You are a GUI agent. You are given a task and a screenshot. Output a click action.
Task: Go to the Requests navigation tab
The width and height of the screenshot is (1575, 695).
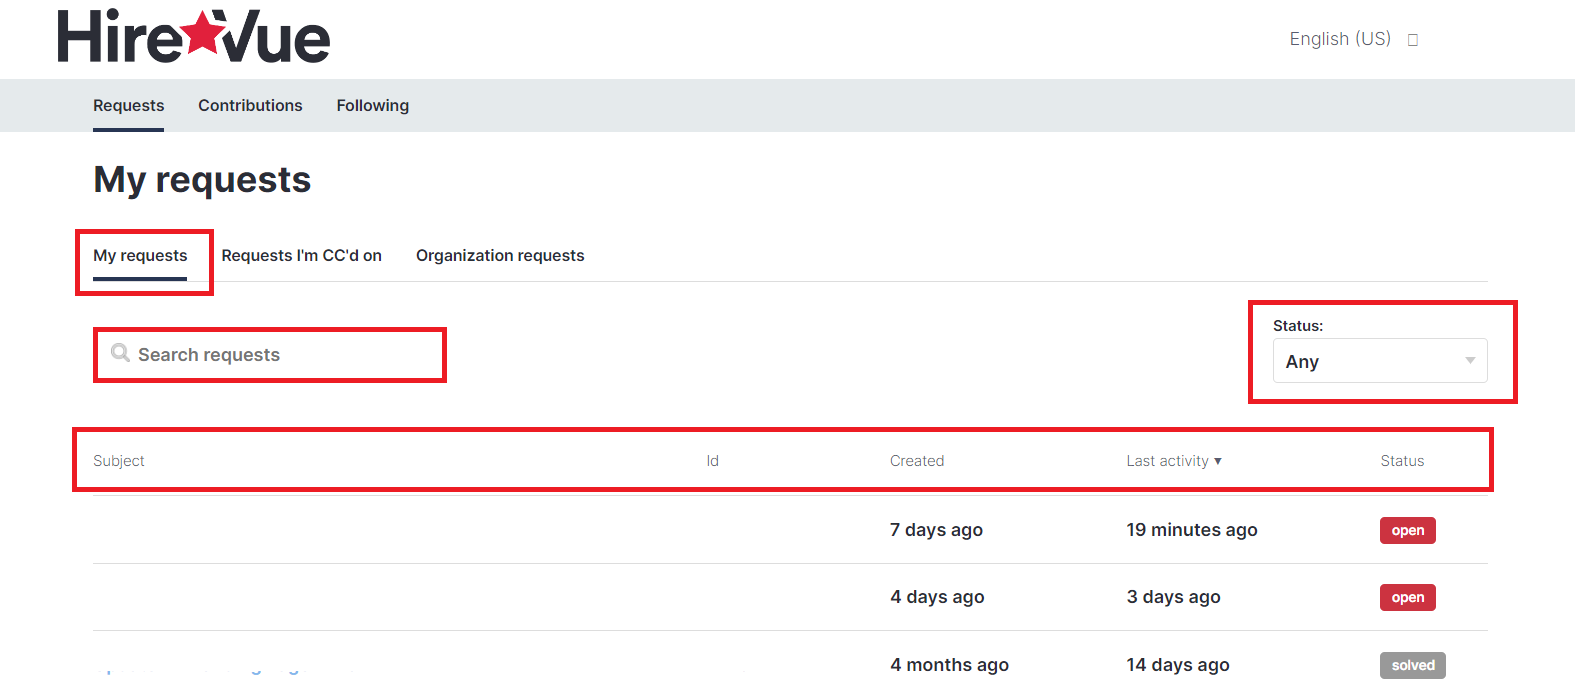tap(128, 106)
